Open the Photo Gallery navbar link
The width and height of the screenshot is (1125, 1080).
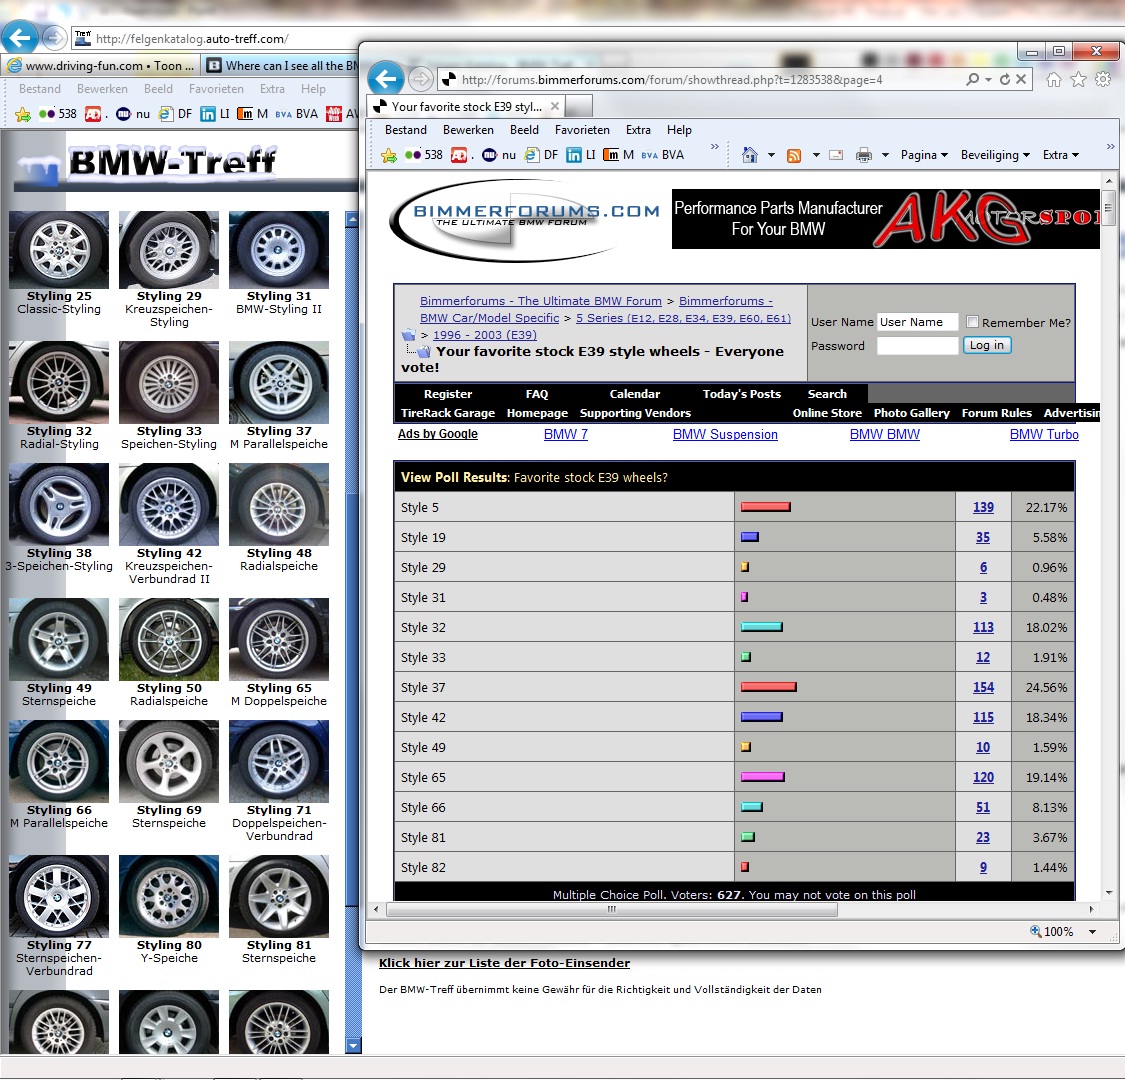(x=911, y=413)
